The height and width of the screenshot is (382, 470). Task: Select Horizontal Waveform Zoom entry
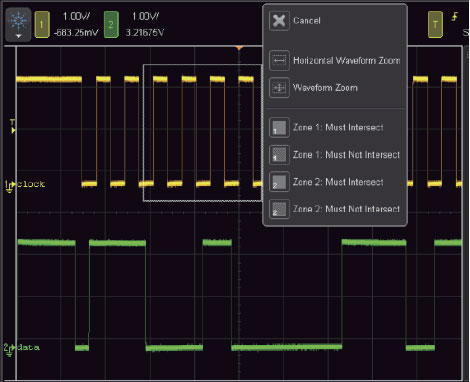(x=347, y=61)
